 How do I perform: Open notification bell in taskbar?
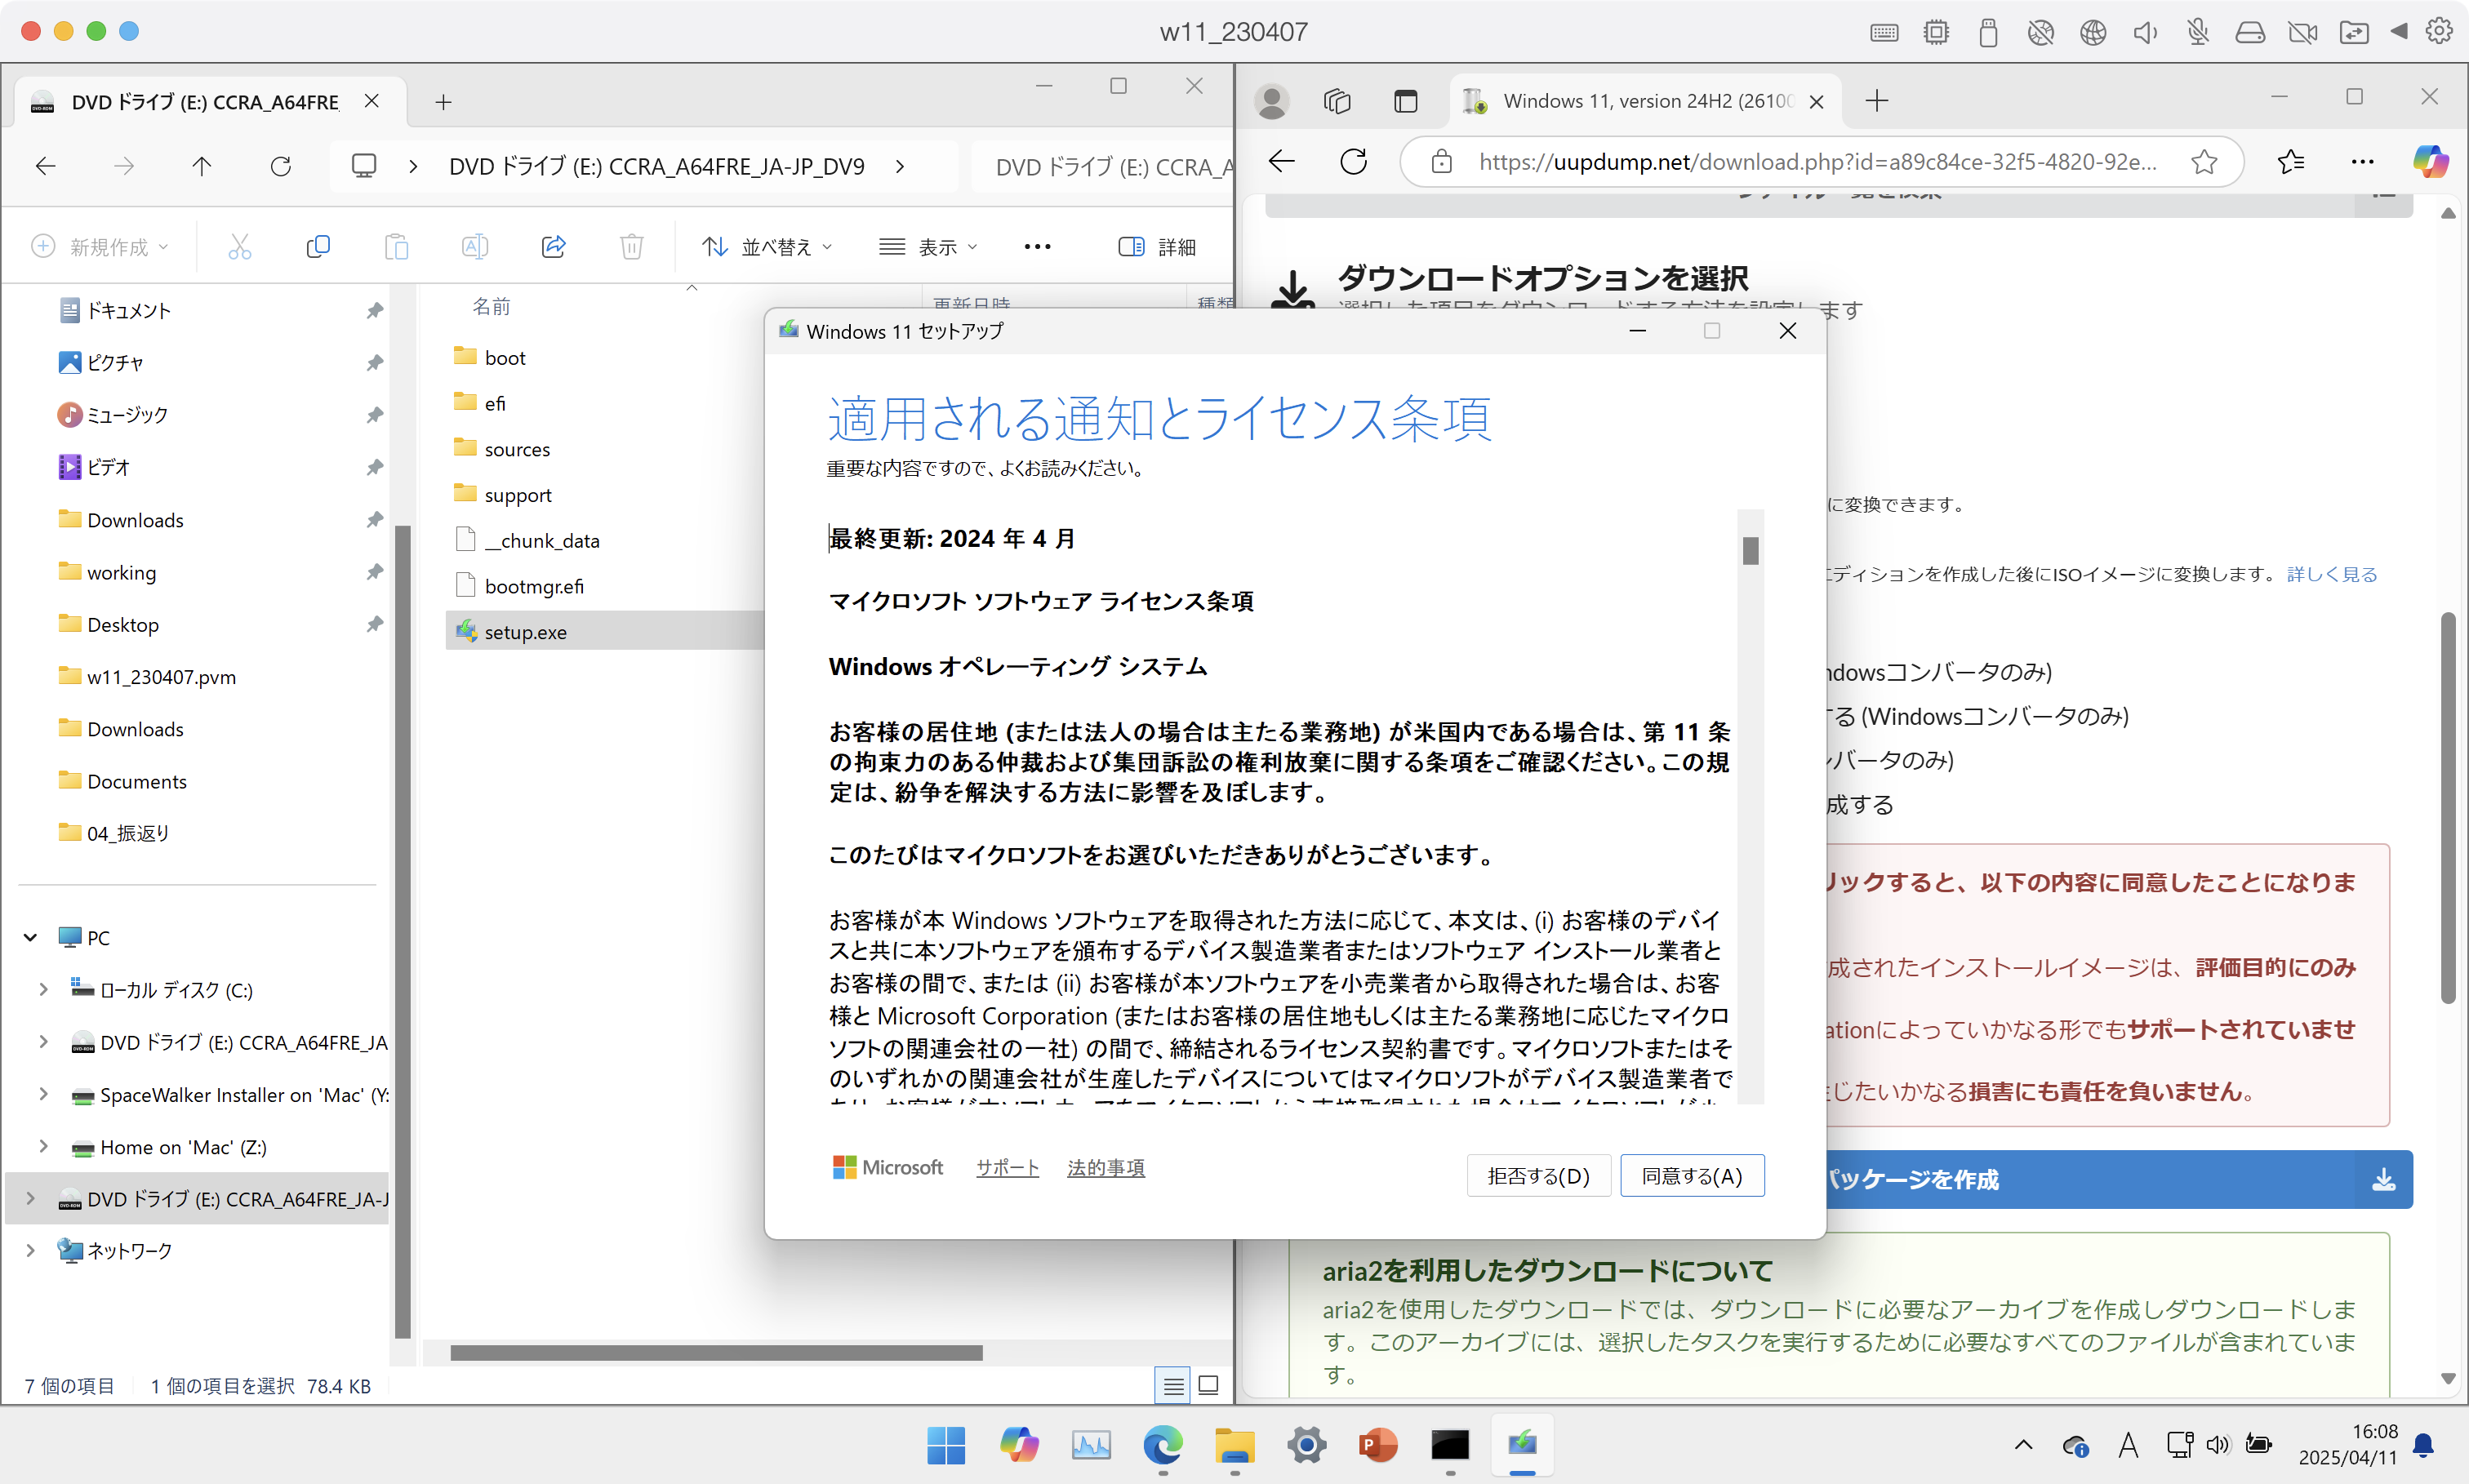click(2424, 1445)
